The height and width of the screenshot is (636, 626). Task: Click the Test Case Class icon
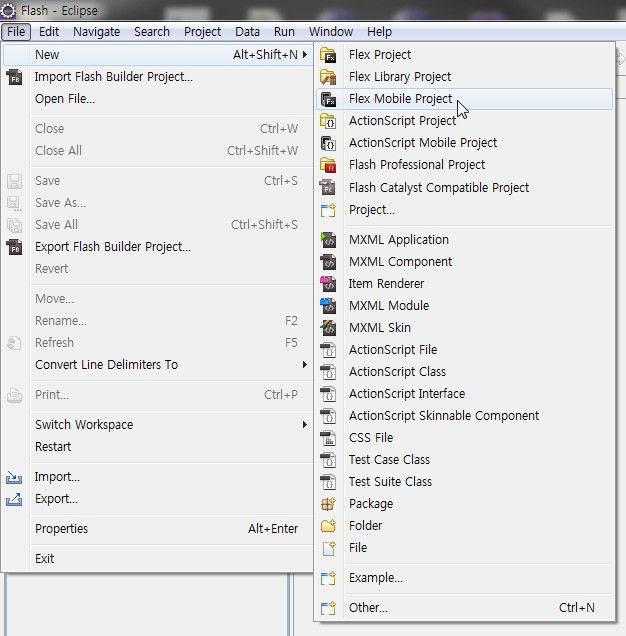click(x=328, y=460)
